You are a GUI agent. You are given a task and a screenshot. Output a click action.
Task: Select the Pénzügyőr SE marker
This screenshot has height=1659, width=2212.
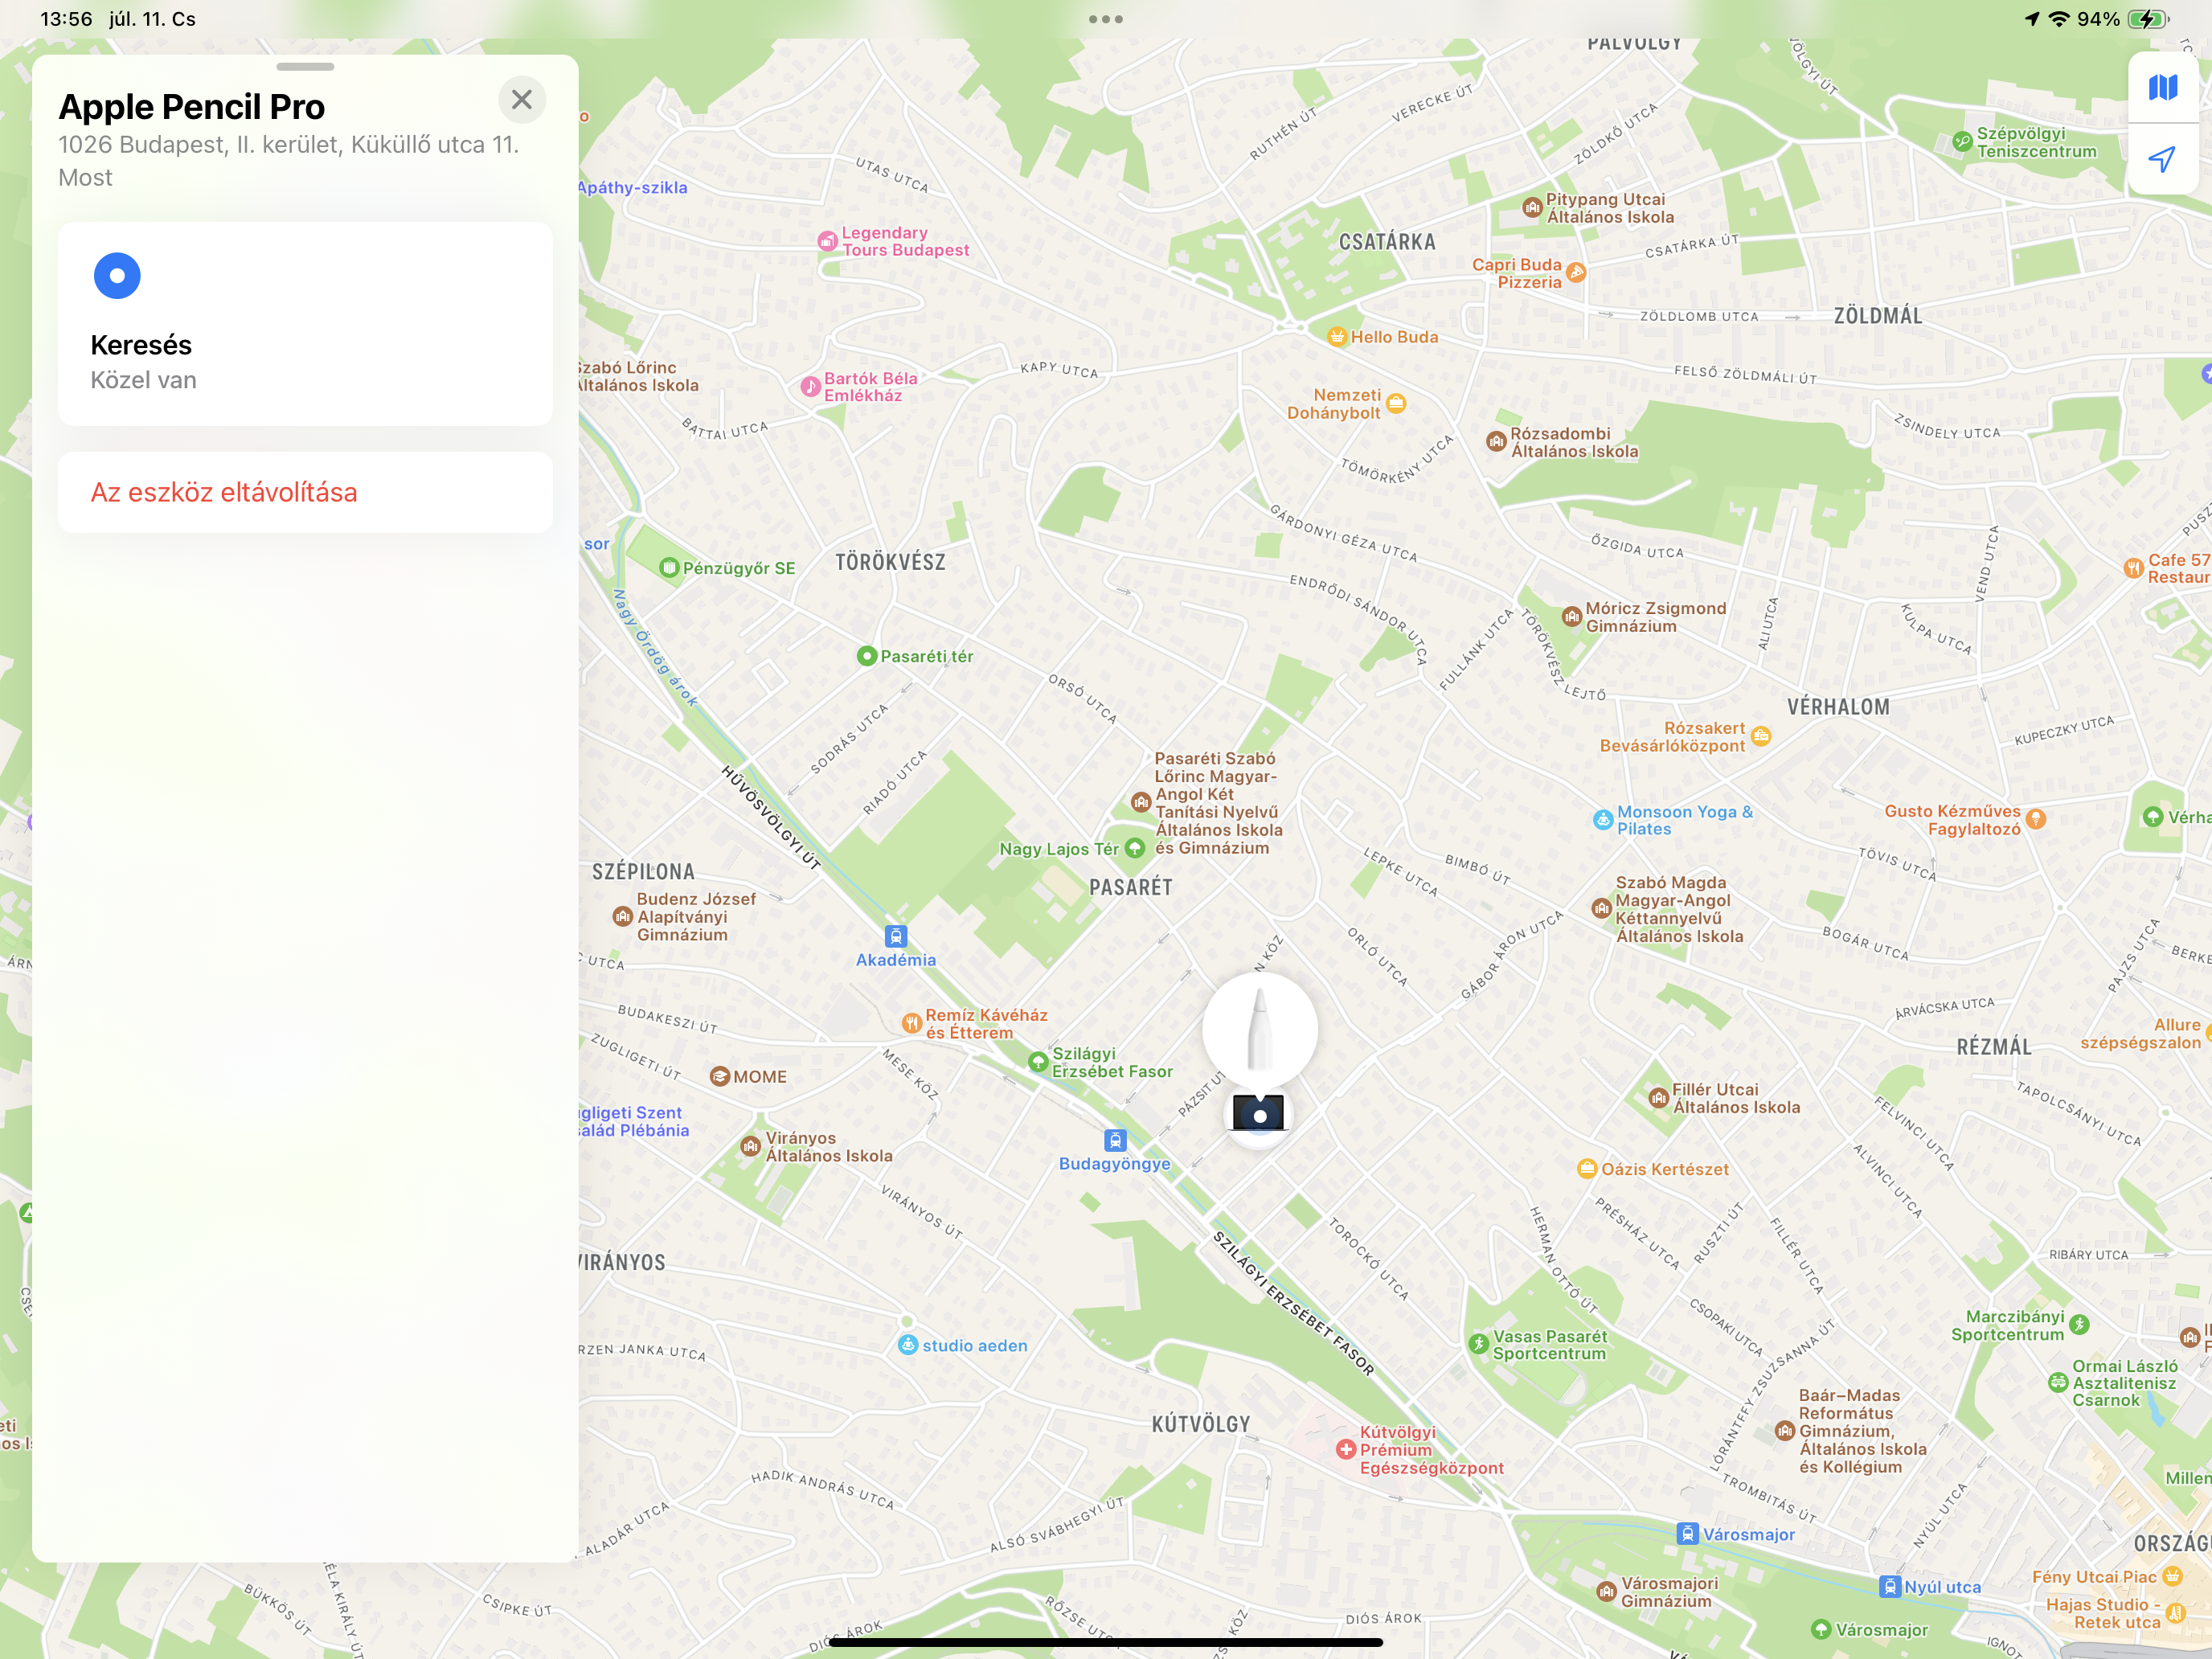(669, 568)
